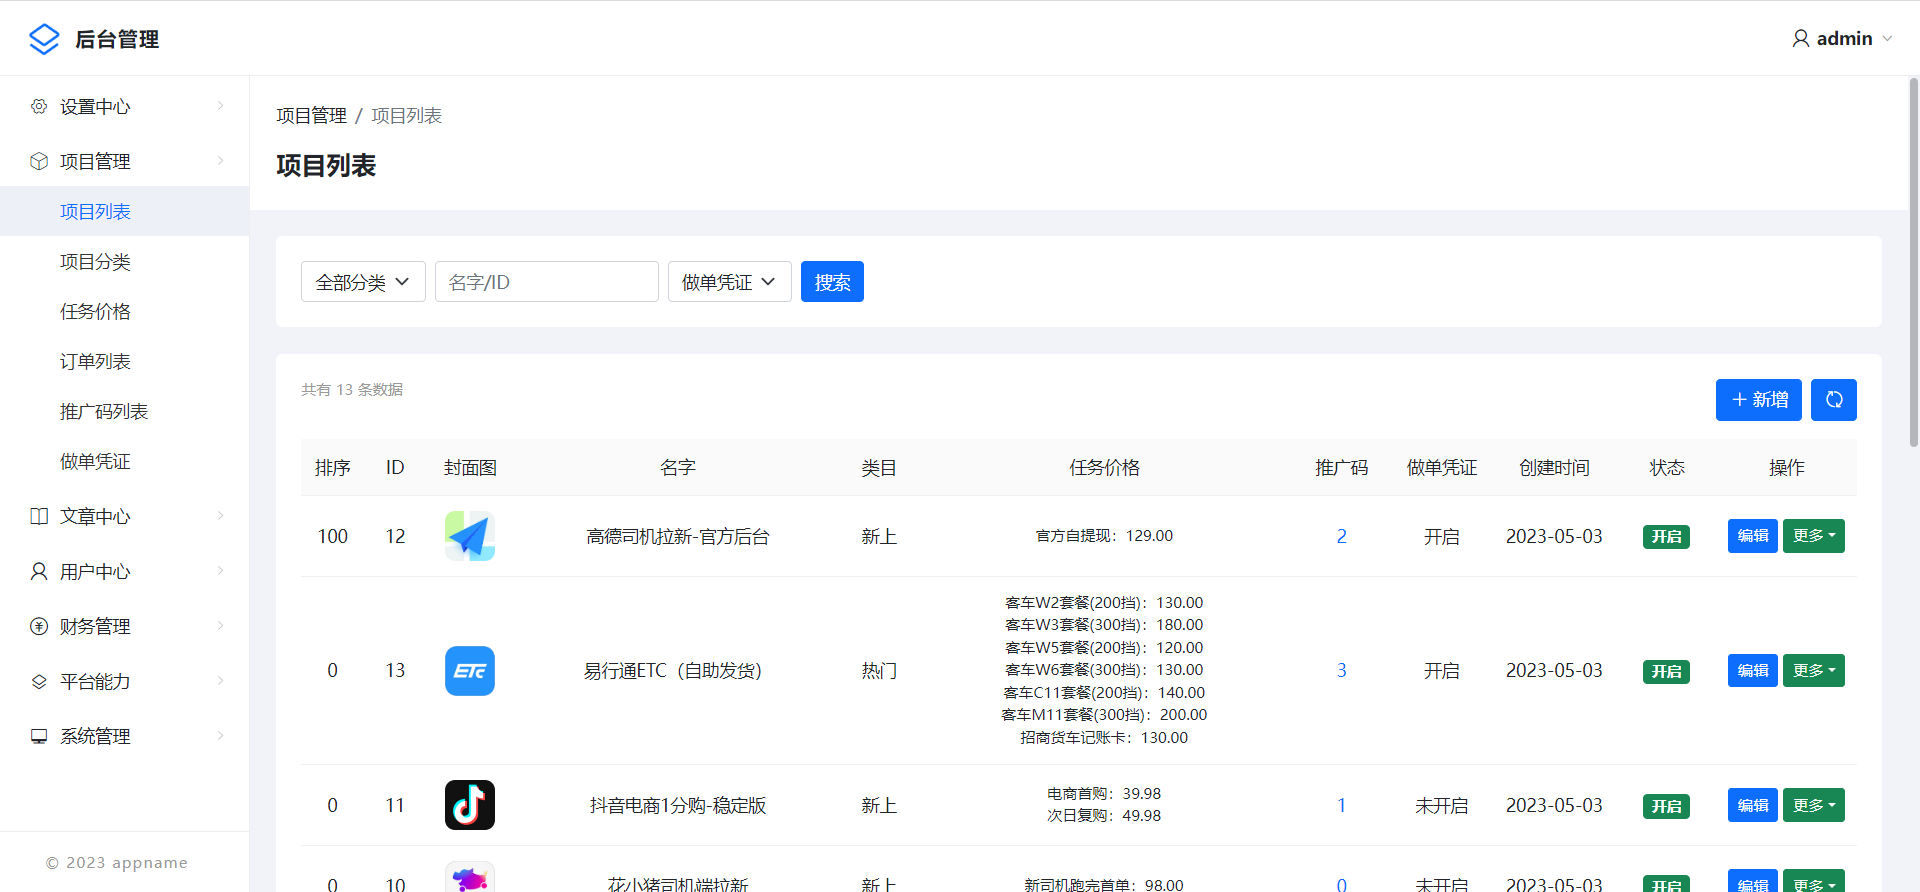Image resolution: width=1920 pixels, height=892 pixels.
Task: Toggle 开启 status badge for 高德司机拉新
Action: [1666, 537]
